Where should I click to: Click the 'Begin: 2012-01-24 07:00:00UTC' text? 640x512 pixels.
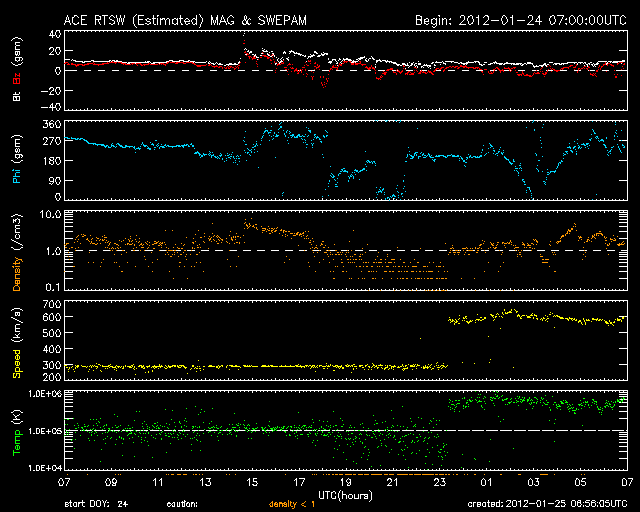click(x=521, y=20)
